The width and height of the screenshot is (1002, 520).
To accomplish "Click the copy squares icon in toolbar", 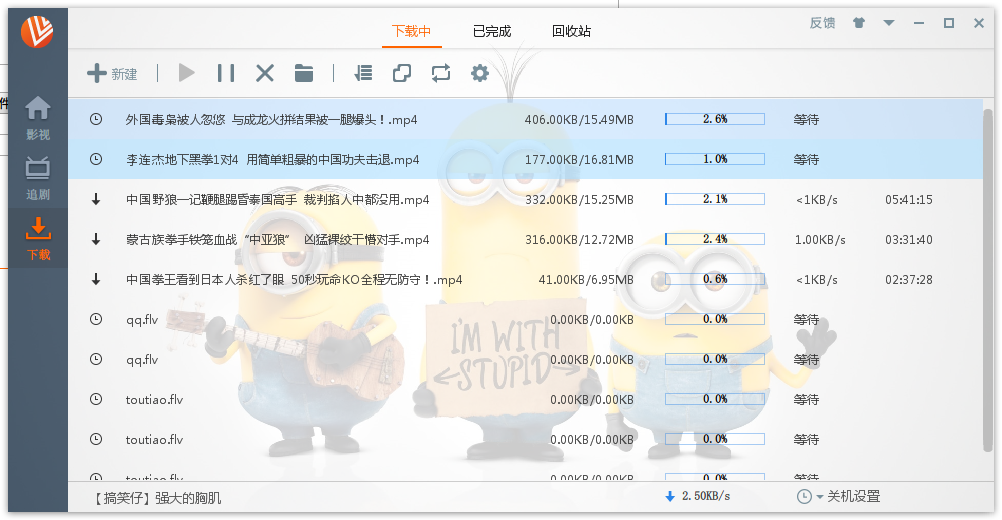I will (x=402, y=73).
